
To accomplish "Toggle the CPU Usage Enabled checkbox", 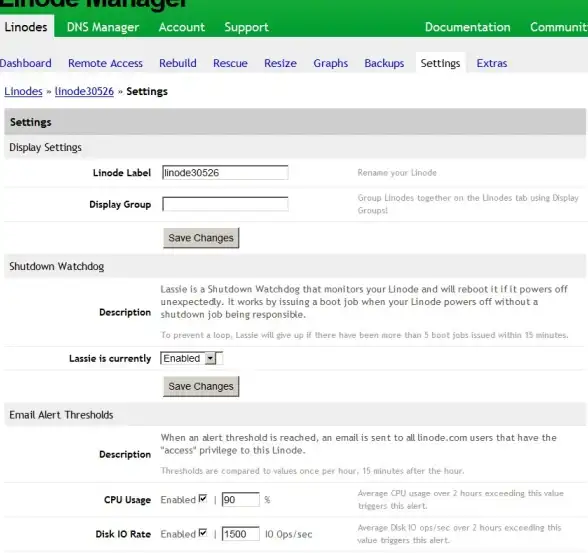I will click(x=203, y=498).
